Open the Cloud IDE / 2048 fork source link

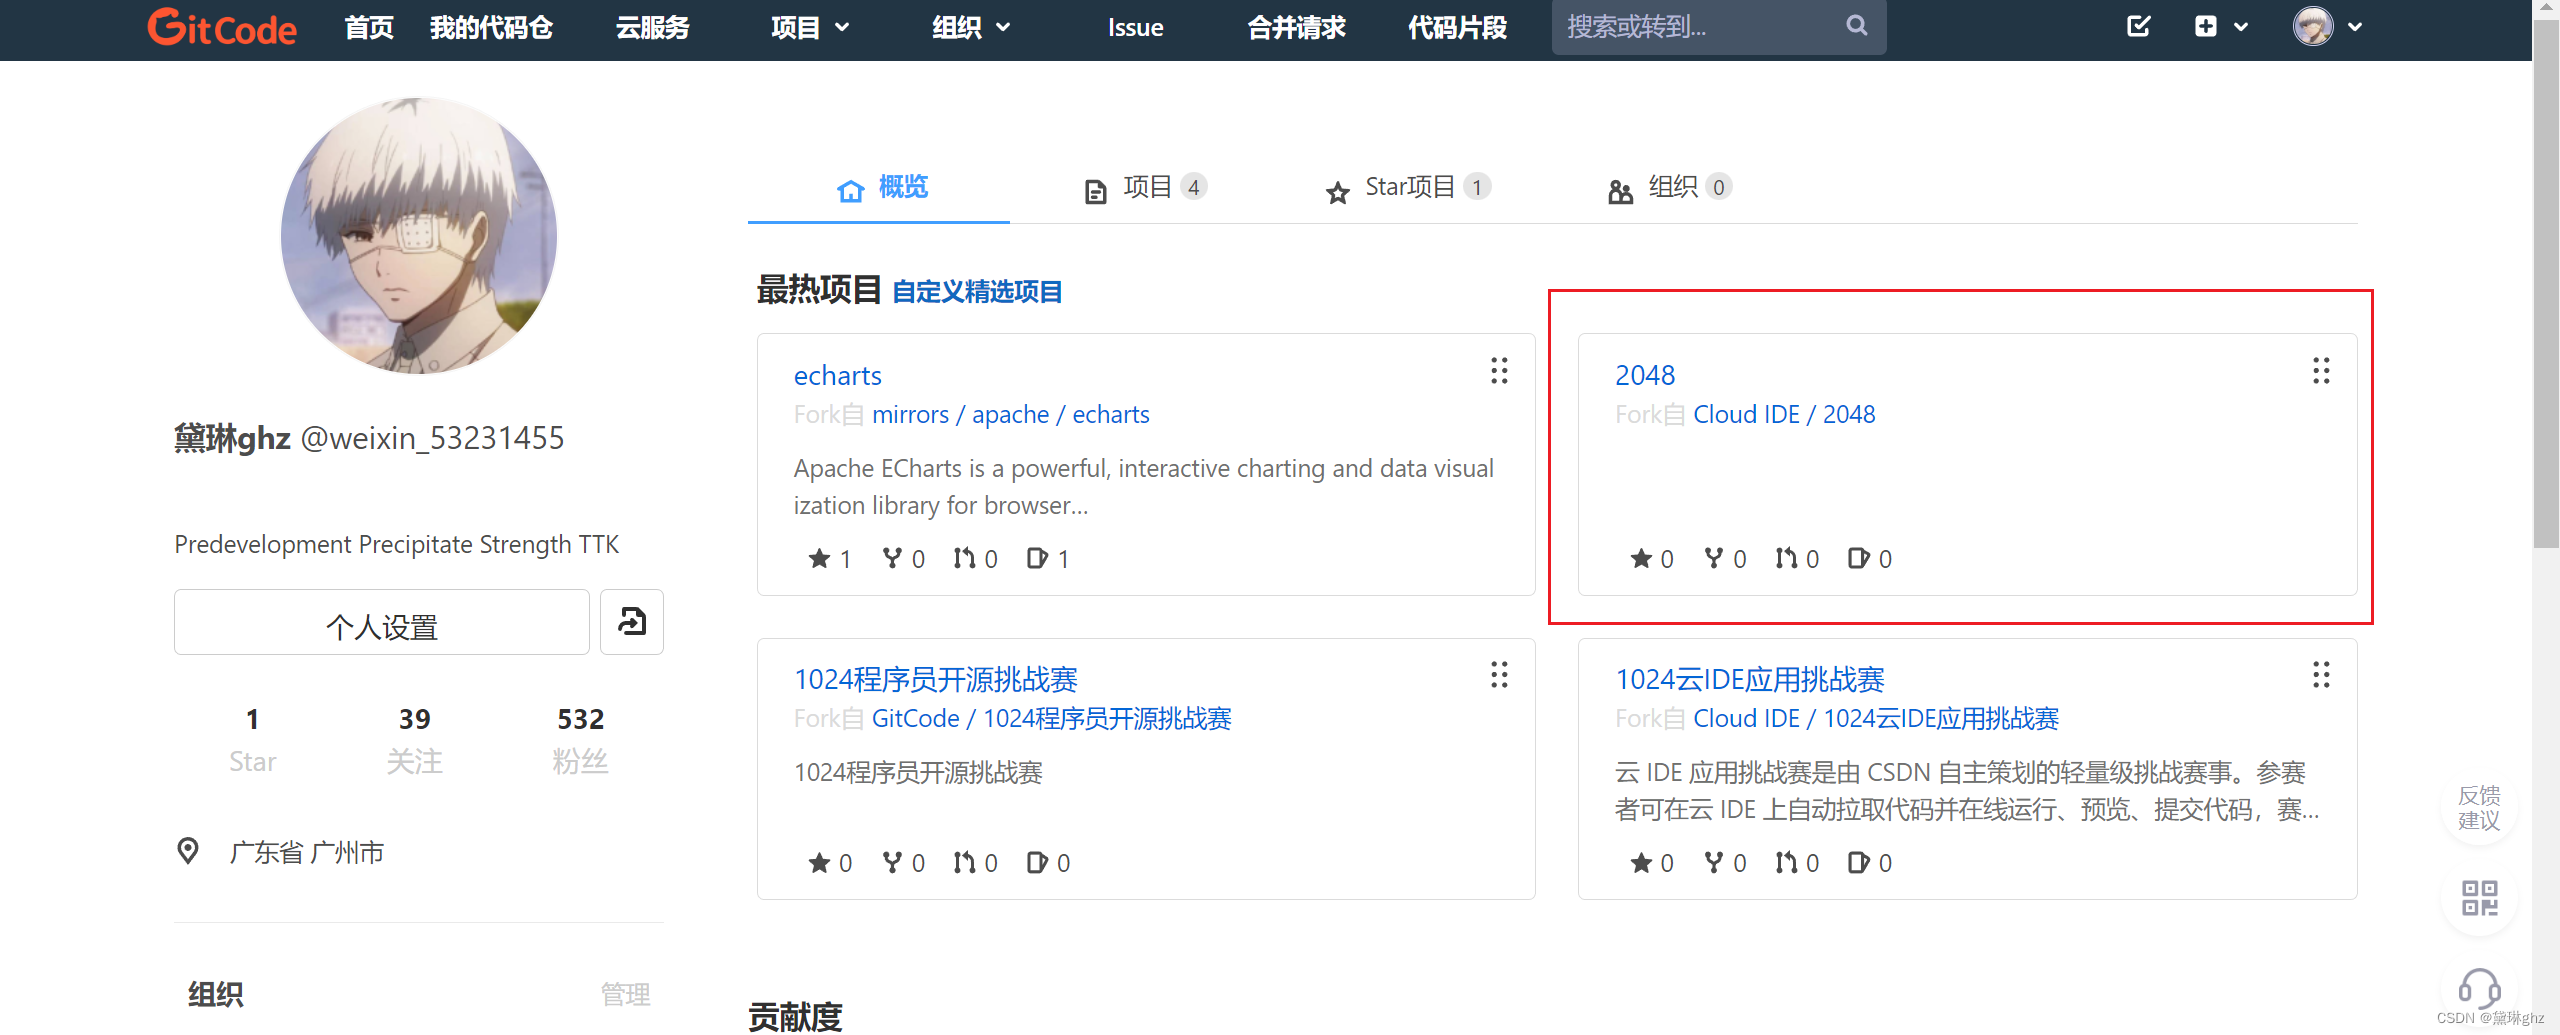[1784, 415]
